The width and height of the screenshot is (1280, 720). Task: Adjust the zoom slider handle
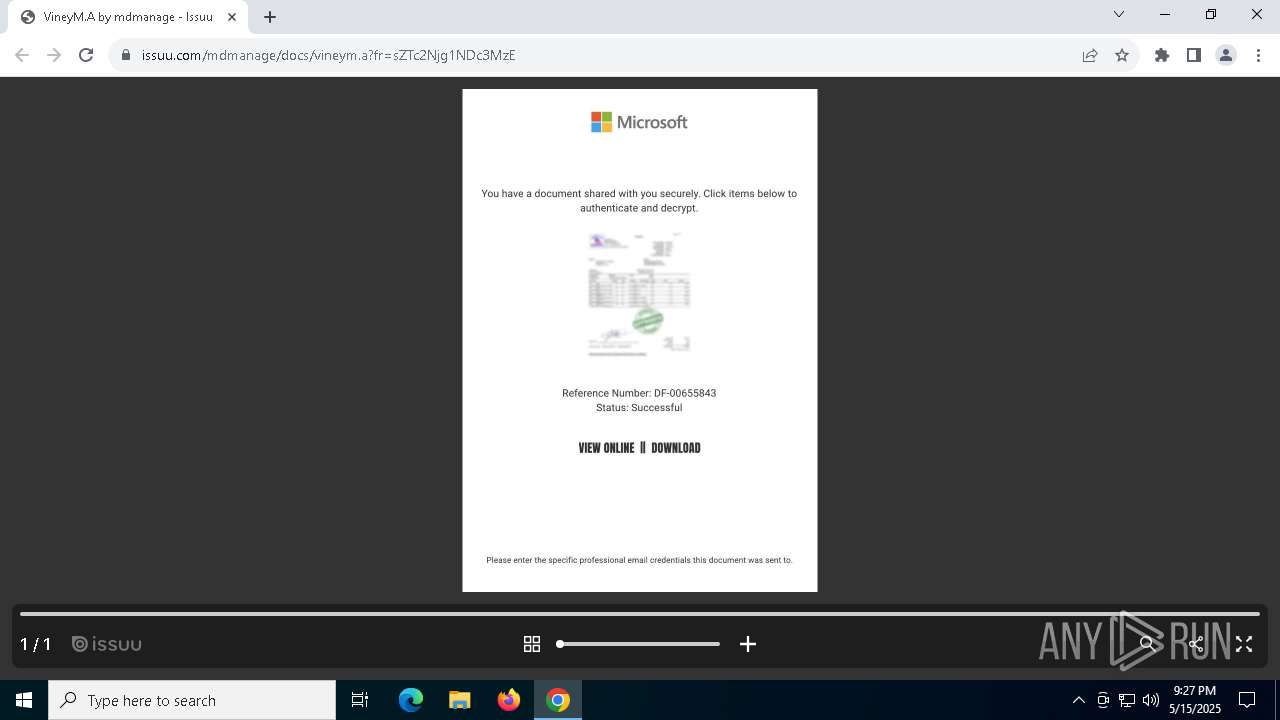click(x=560, y=644)
